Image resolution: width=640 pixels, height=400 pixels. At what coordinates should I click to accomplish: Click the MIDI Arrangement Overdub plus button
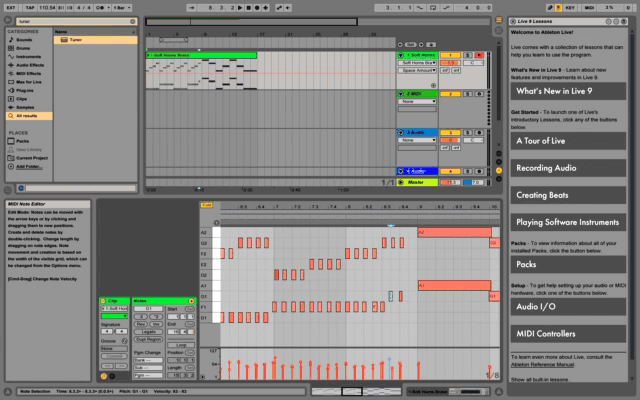click(x=266, y=7)
